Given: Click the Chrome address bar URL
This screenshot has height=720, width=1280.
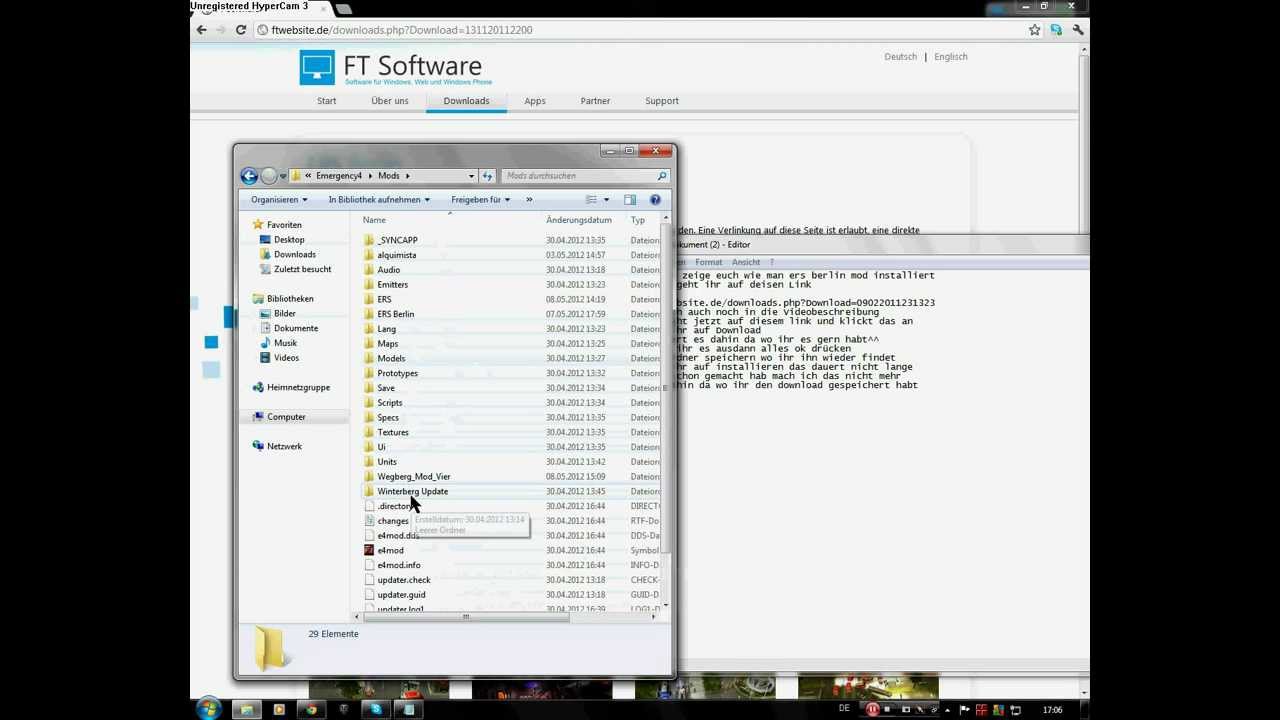Looking at the screenshot, I should pos(402,30).
